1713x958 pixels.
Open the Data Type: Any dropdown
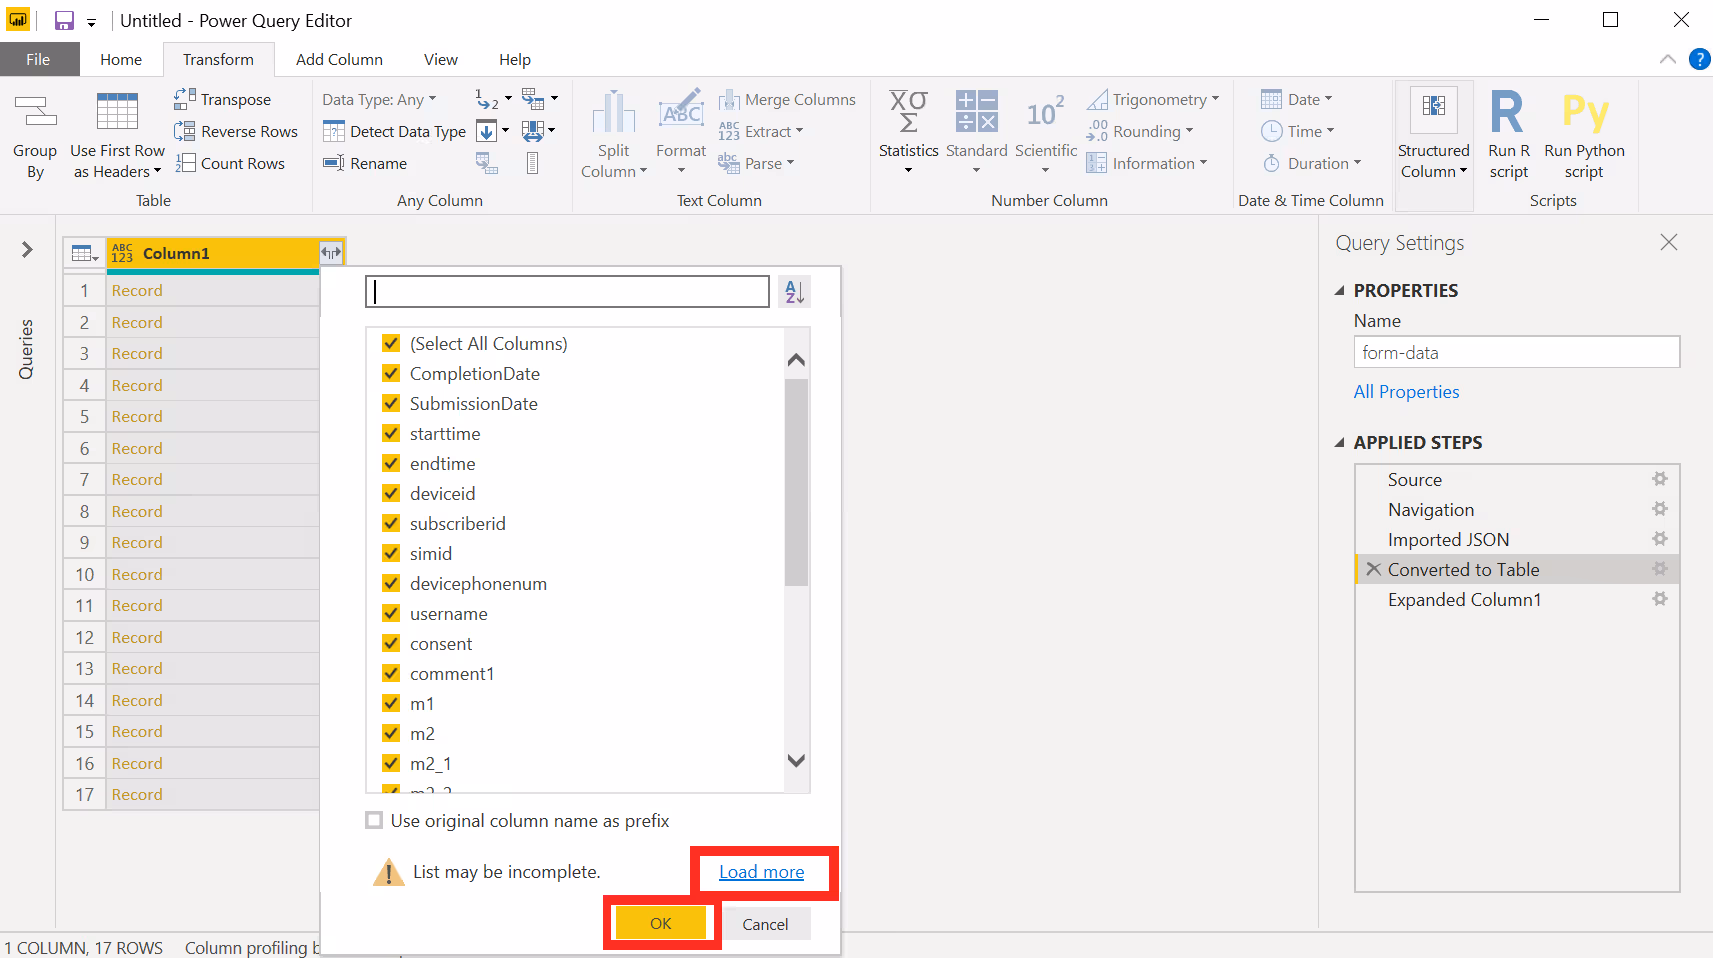pos(379,99)
